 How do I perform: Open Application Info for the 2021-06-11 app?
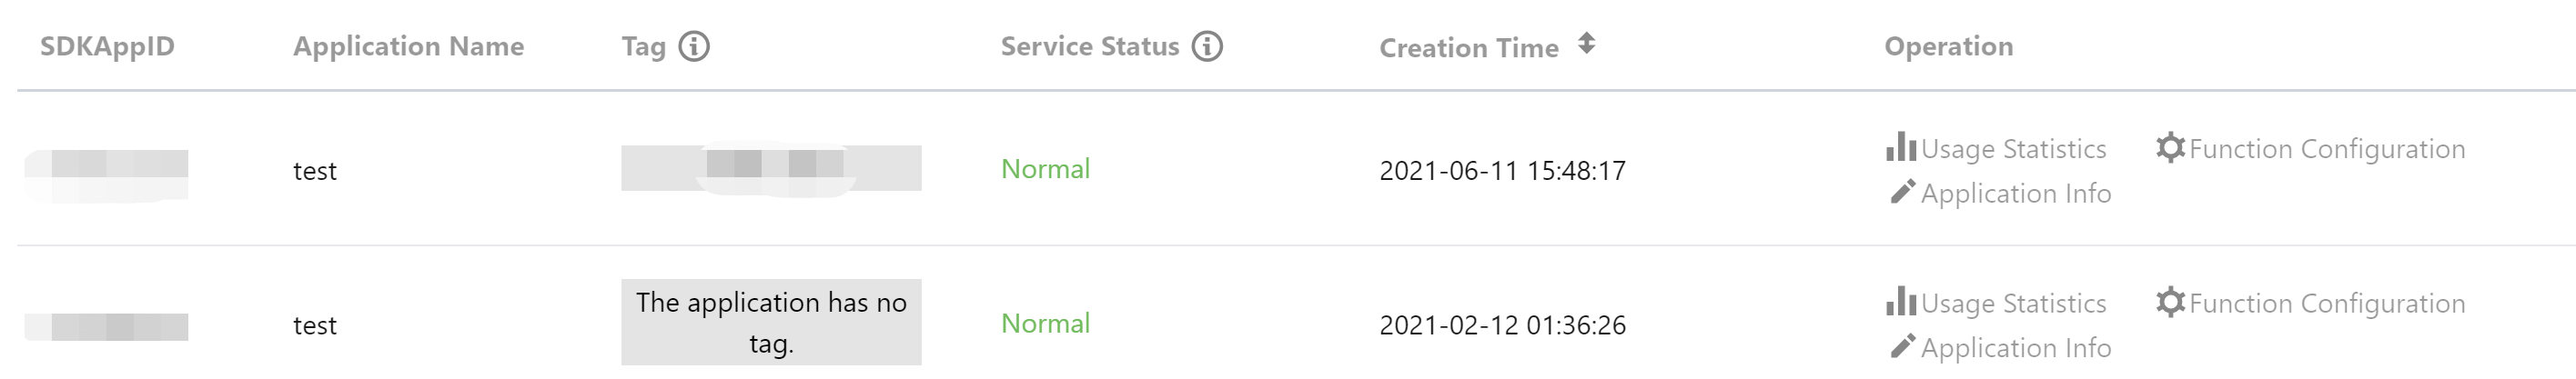click(x=2015, y=193)
